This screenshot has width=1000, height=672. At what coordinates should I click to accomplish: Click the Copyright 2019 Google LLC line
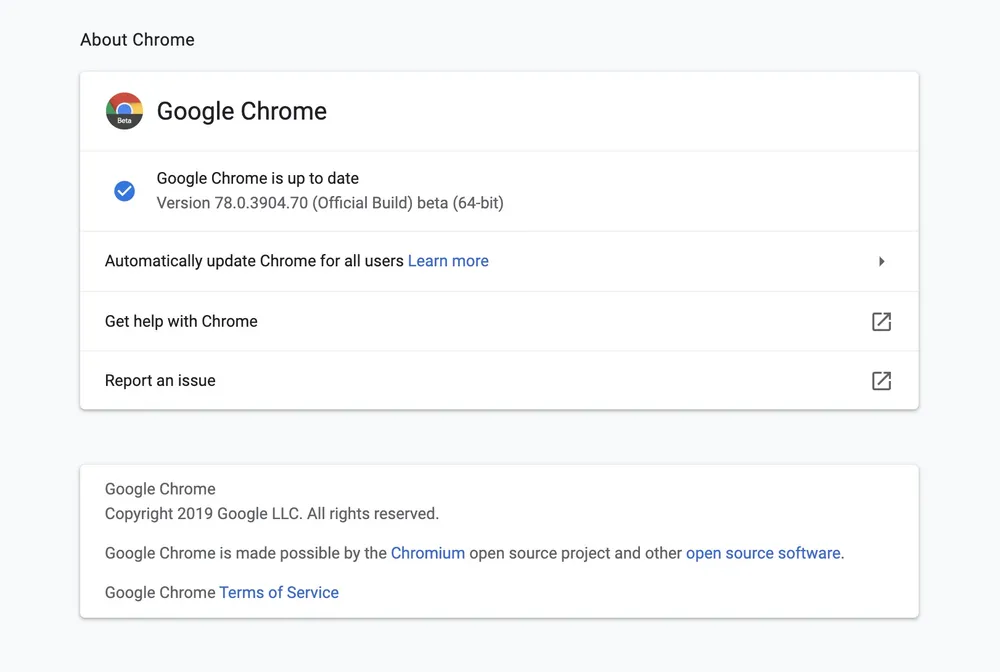(x=271, y=514)
